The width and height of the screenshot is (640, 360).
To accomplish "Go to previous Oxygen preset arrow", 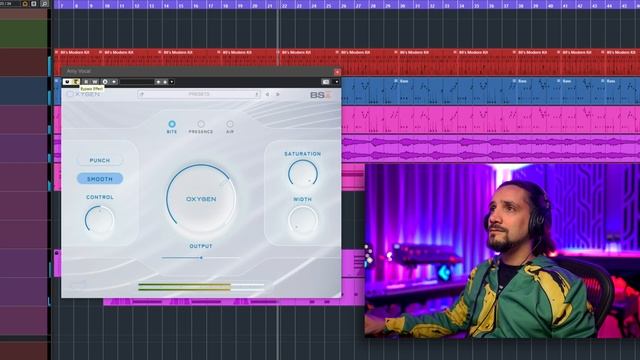I will pyautogui.click(x=267, y=94).
